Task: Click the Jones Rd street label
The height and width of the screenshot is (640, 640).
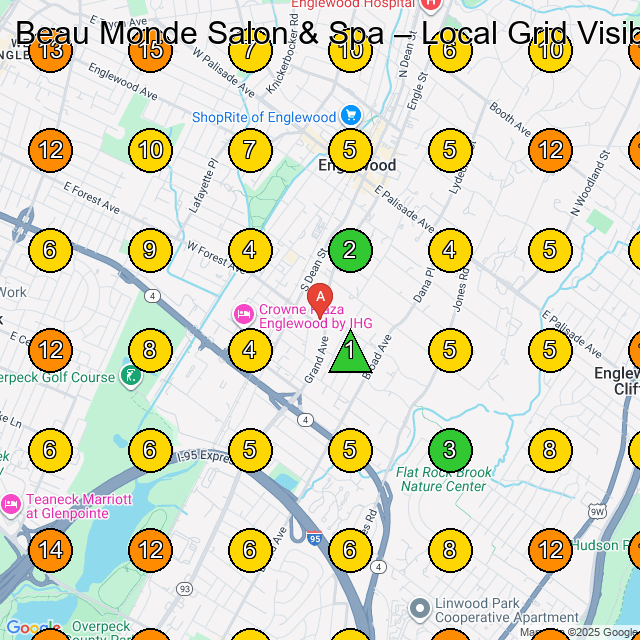Action: pos(460,290)
